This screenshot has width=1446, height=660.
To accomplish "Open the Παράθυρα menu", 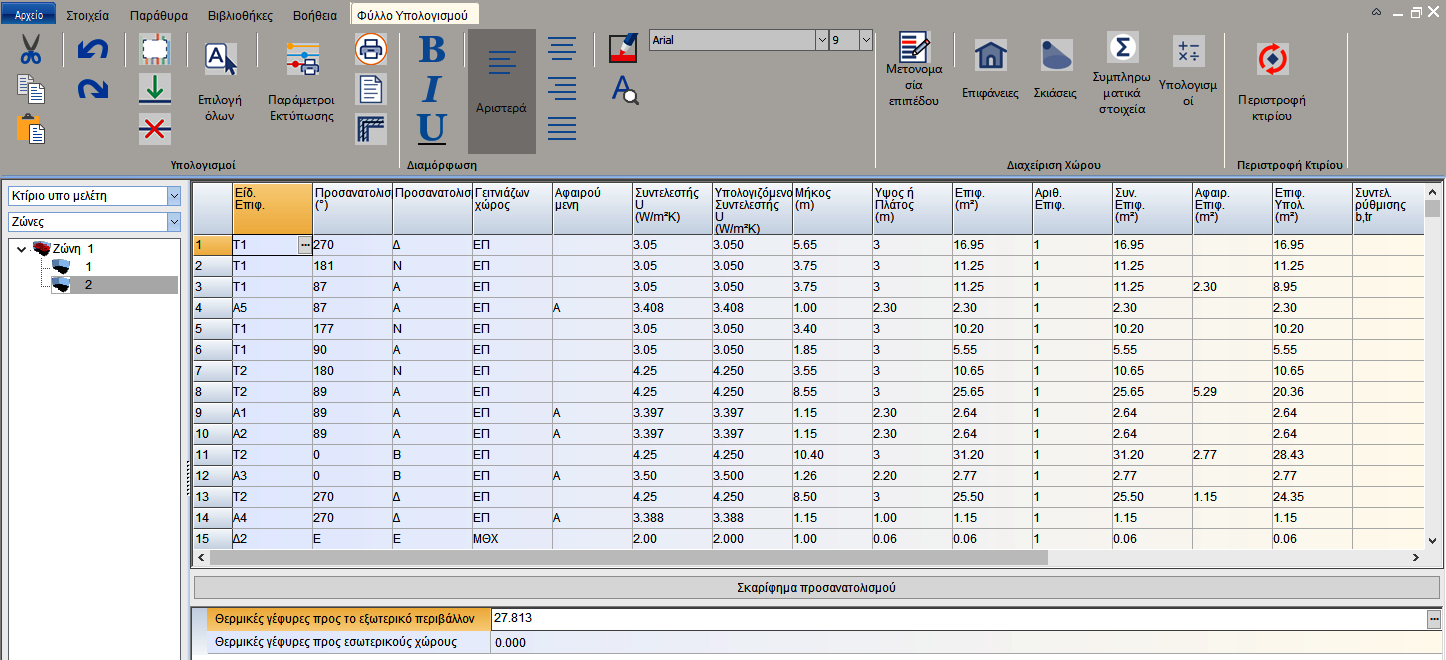I will (x=158, y=15).
